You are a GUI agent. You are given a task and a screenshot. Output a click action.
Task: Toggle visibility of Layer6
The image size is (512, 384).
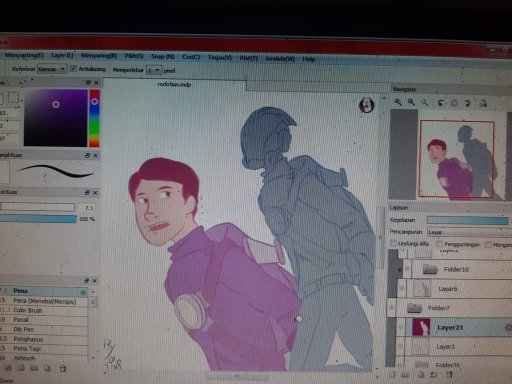402,288
